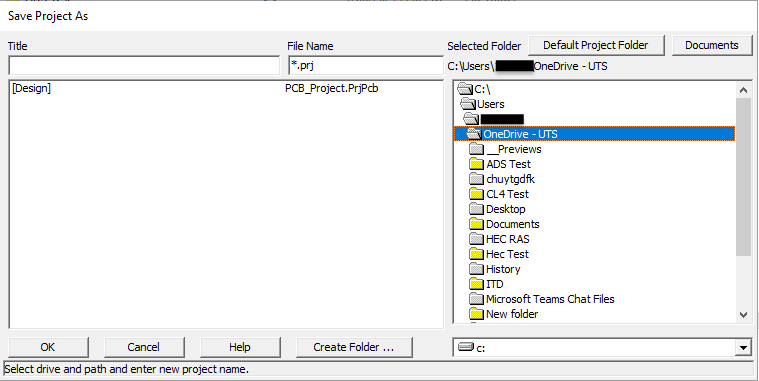Select the ADS Test folder name
This screenshot has height=381, width=759.
508,164
